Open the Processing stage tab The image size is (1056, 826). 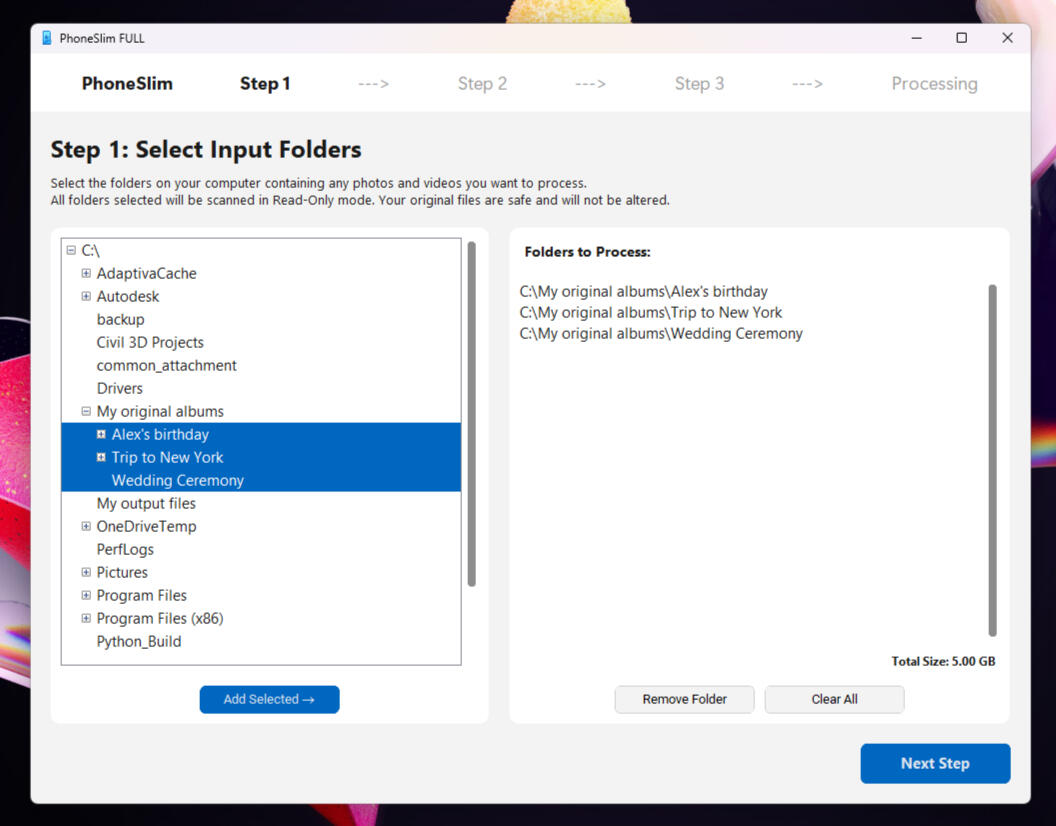point(934,84)
